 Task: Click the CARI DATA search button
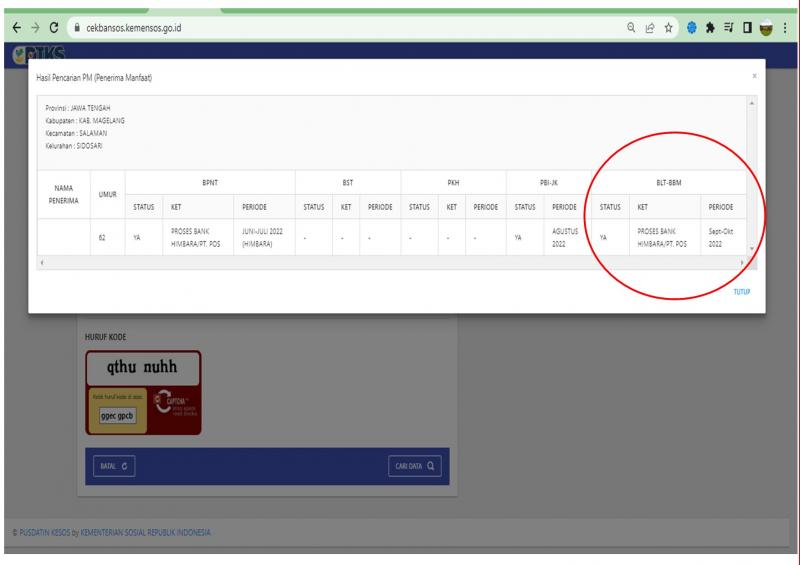(412, 464)
